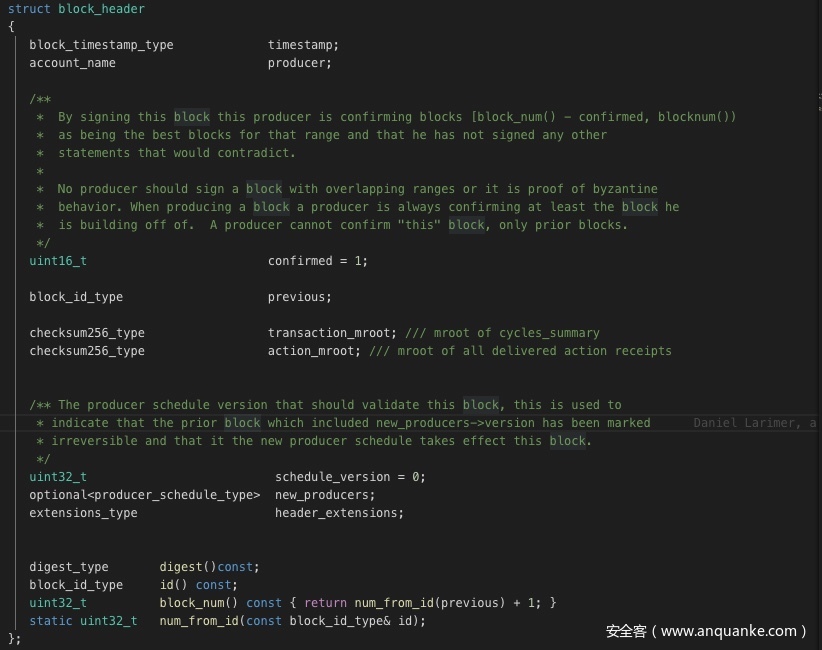Place cursor on block_timestamp_type type
Image resolution: width=822 pixels, height=650 pixels.
[101, 45]
